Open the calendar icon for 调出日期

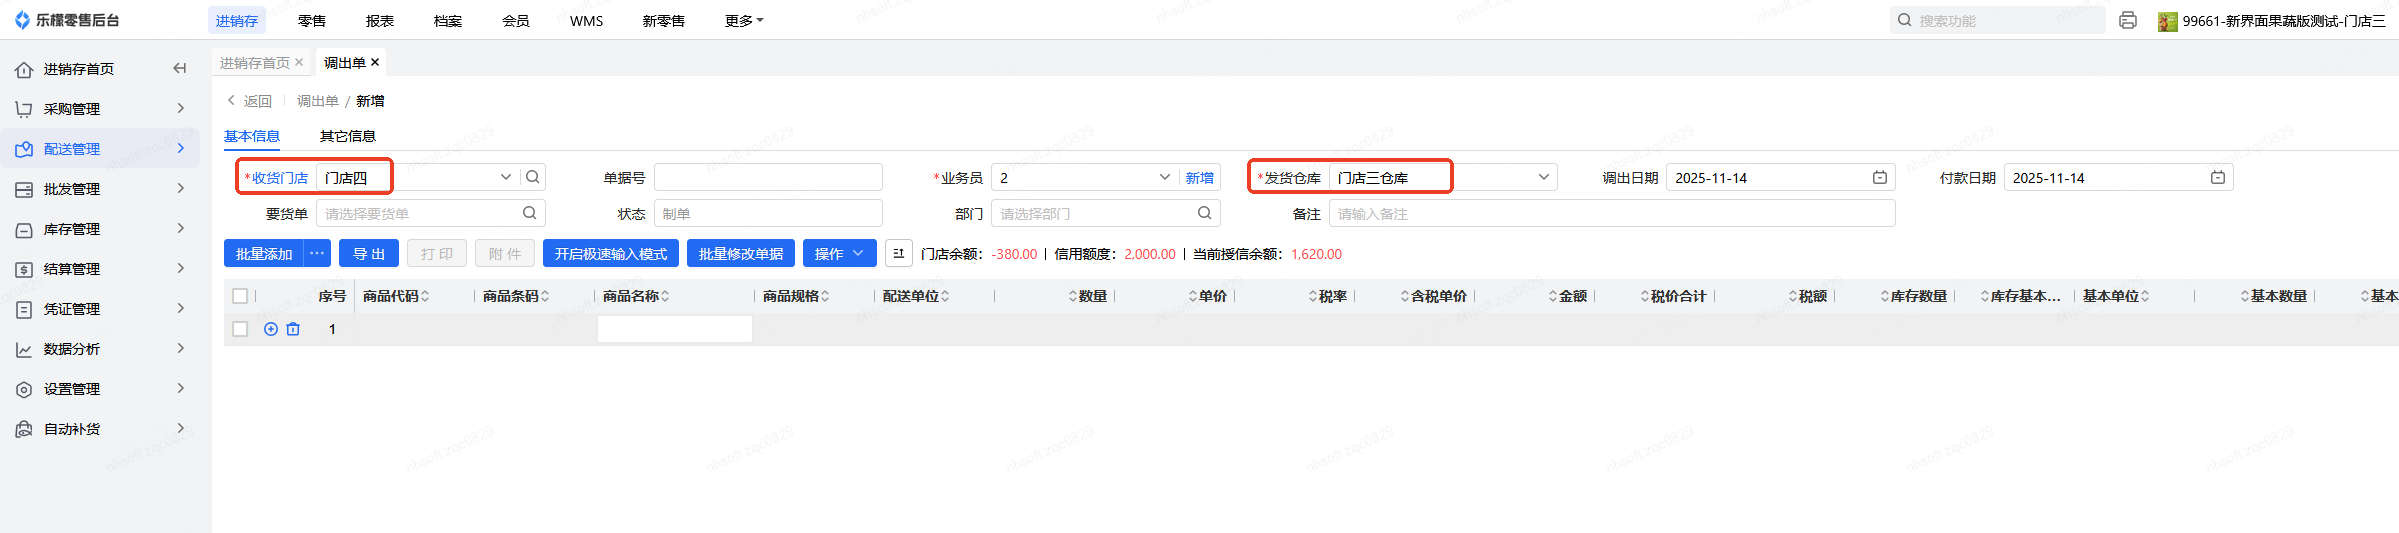click(x=1880, y=177)
